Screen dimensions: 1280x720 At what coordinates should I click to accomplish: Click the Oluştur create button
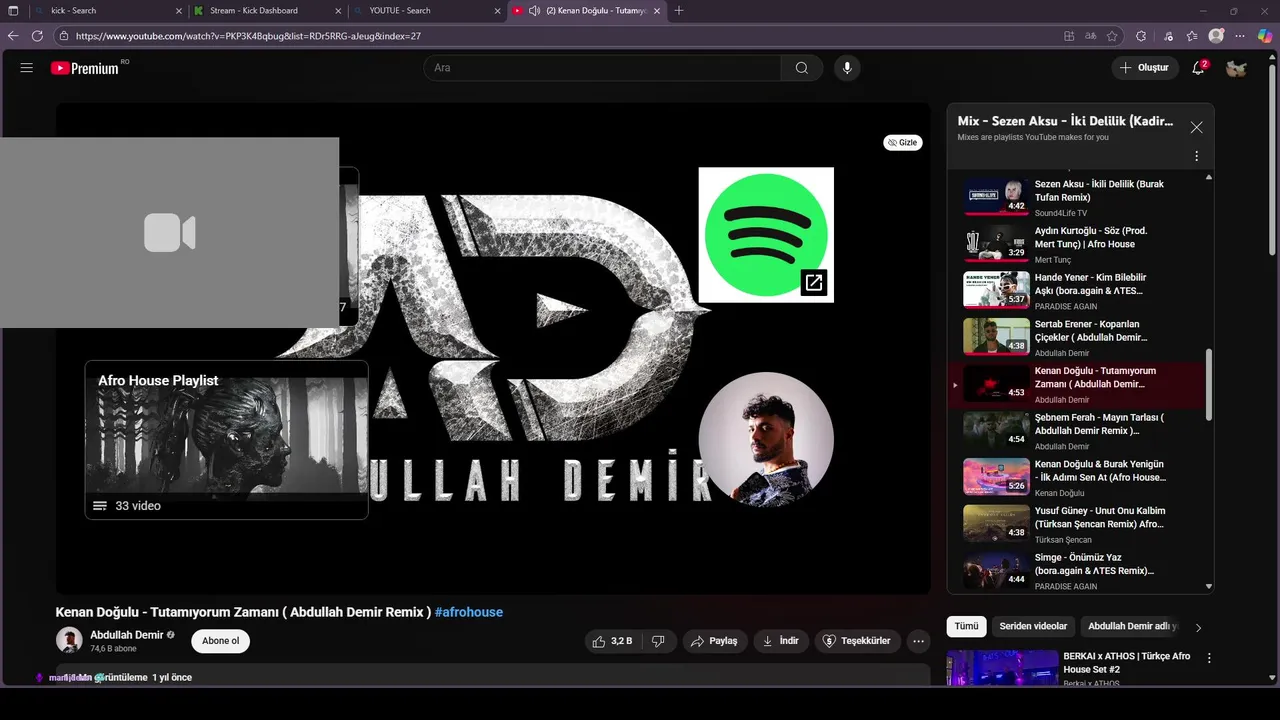click(x=1145, y=68)
